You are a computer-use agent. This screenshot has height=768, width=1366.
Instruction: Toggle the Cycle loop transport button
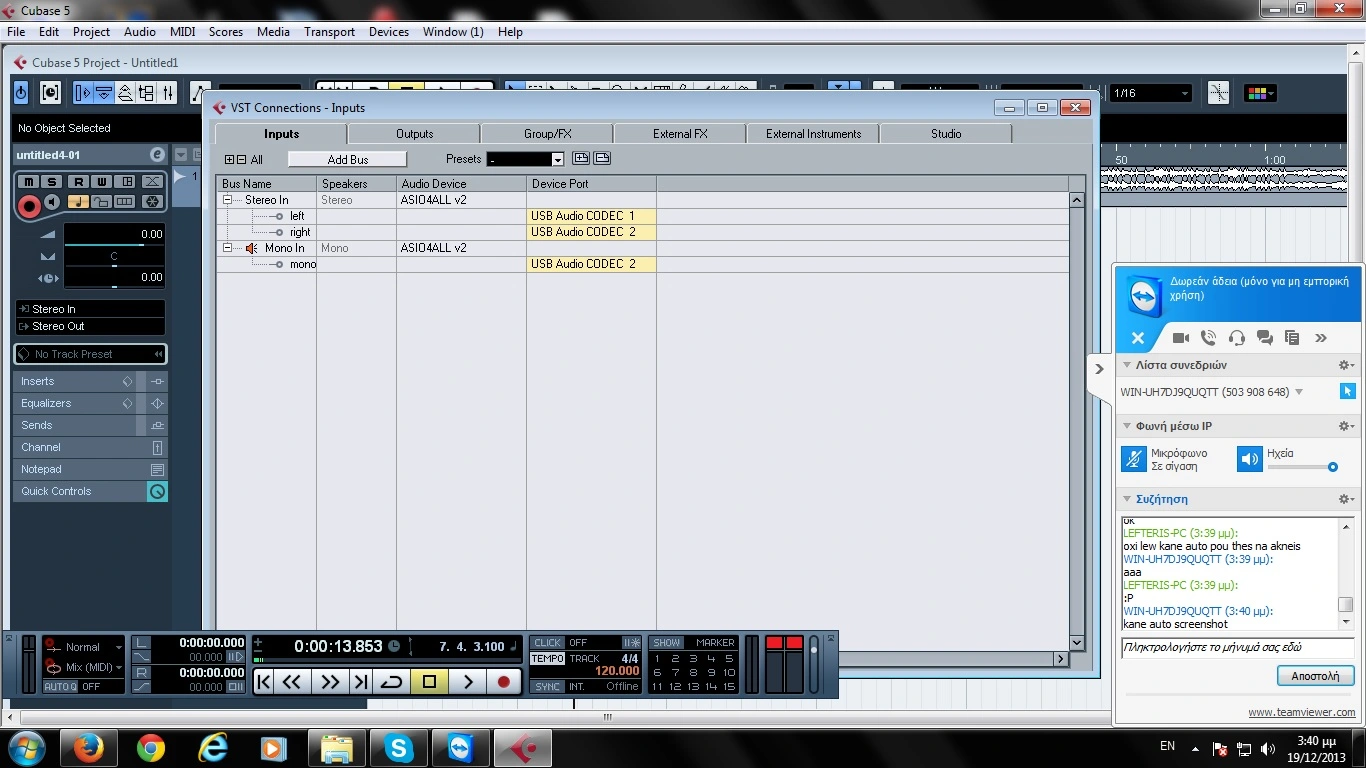392,682
